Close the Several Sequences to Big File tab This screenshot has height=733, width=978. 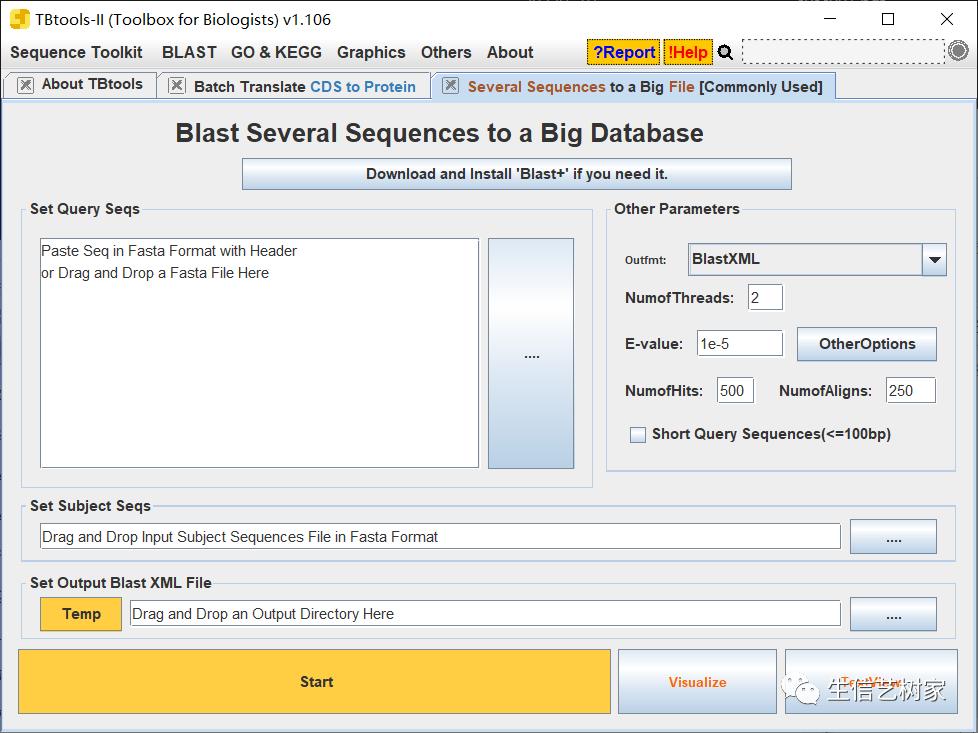451,86
